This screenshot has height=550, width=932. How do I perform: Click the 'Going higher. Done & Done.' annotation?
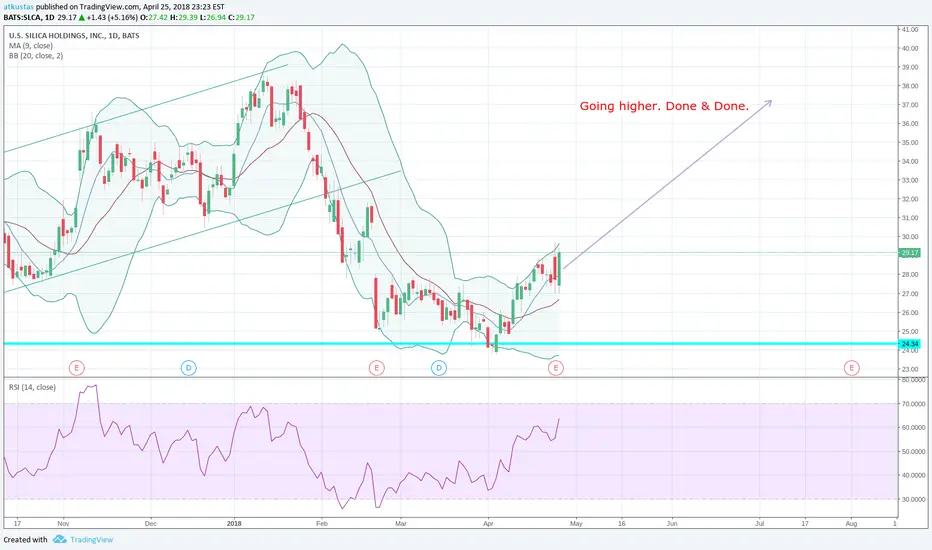pyautogui.click(x=664, y=106)
